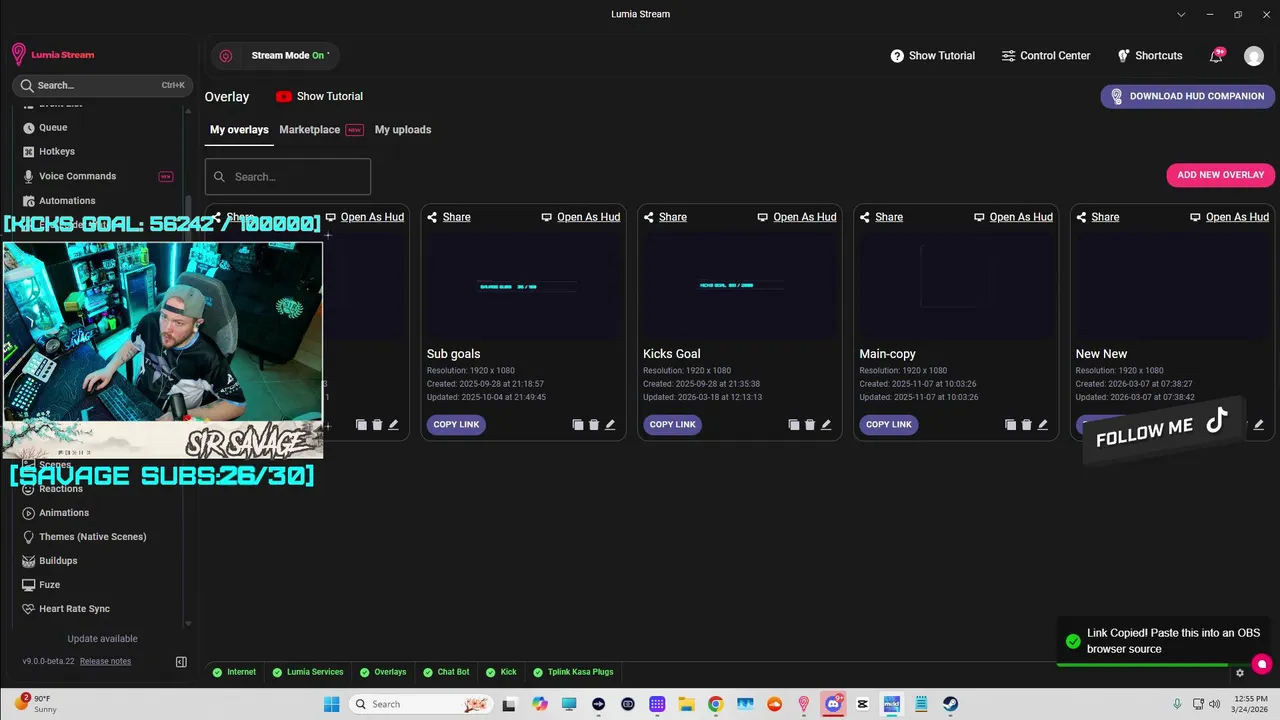Go to Voice Commands
Screen dimensions: 1280x720
[77, 176]
